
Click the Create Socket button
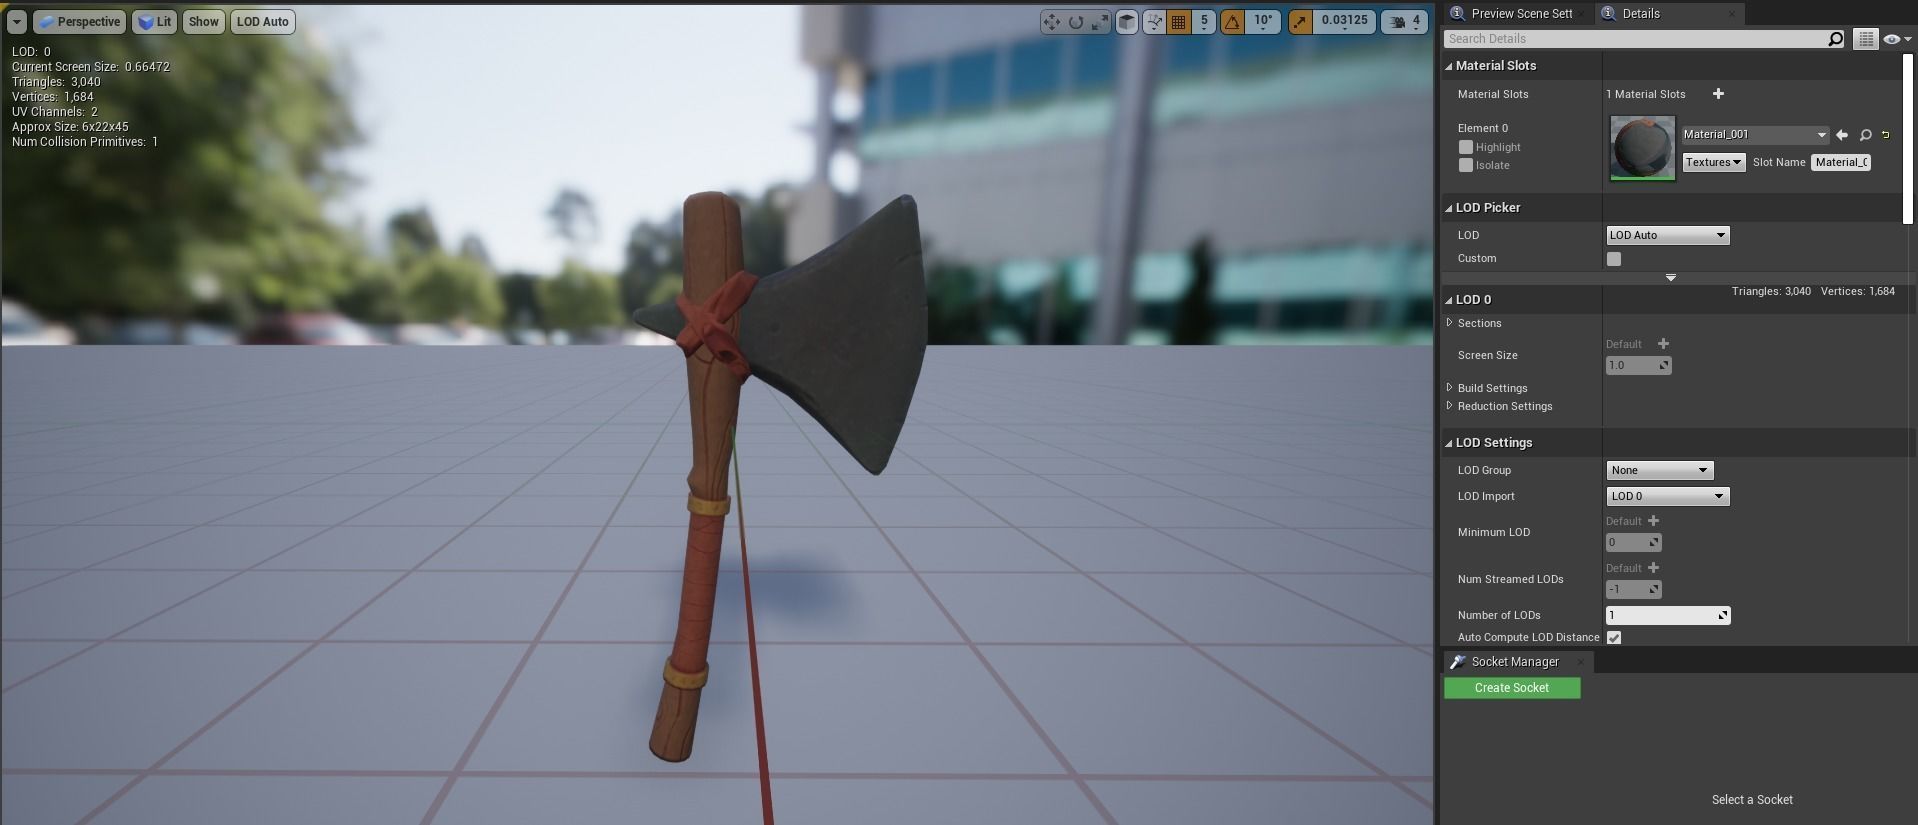coord(1512,688)
